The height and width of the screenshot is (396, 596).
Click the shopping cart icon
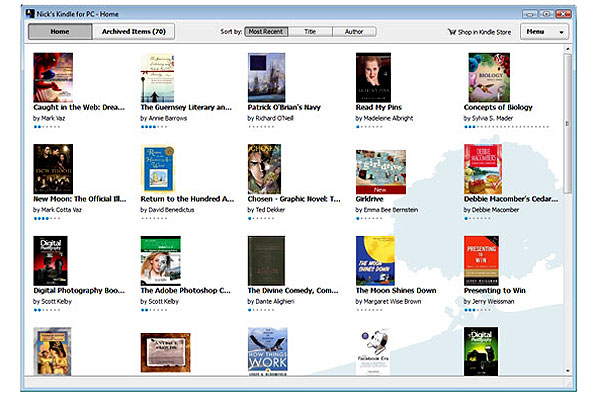[x=452, y=32]
